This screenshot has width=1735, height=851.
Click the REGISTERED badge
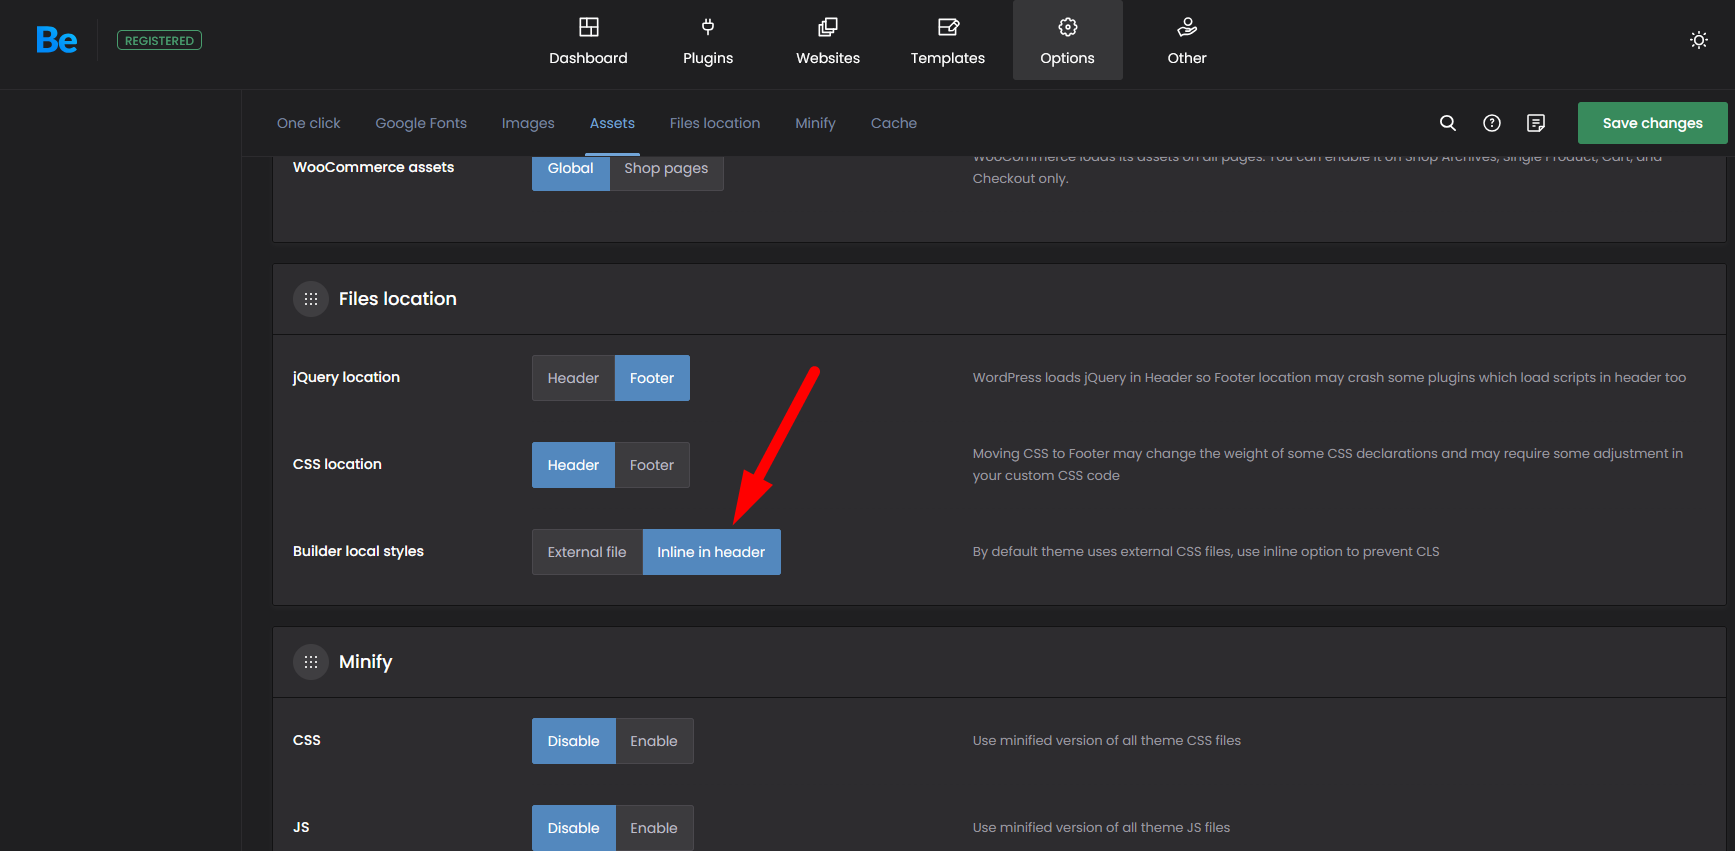[x=160, y=40]
